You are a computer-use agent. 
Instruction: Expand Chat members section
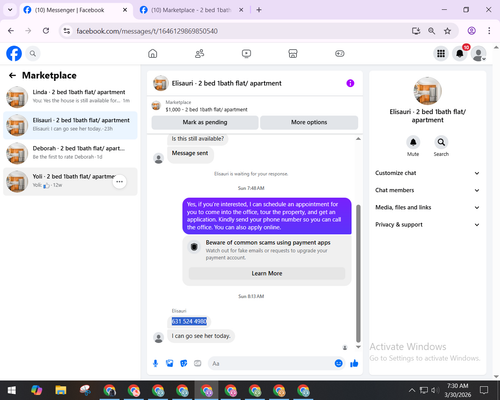427,190
